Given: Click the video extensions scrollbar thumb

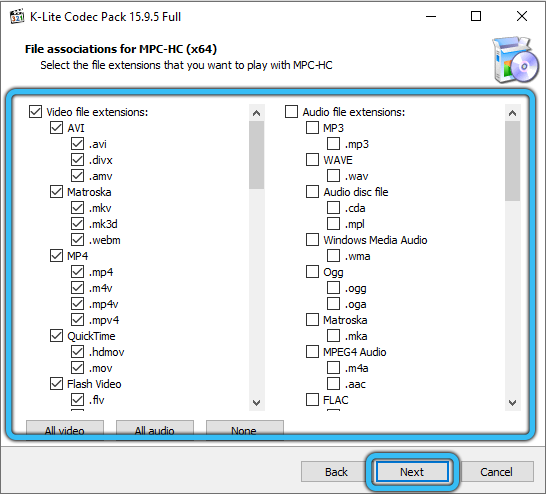Looking at the screenshot, I should 257,155.
